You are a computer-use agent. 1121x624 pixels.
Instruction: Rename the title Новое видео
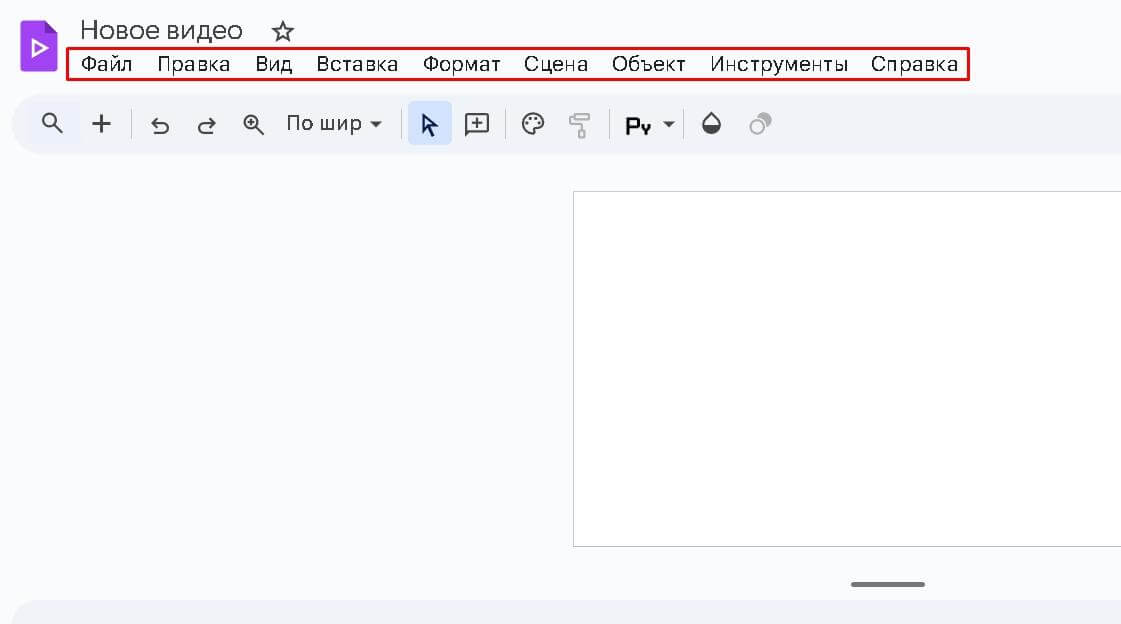(162, 31)
